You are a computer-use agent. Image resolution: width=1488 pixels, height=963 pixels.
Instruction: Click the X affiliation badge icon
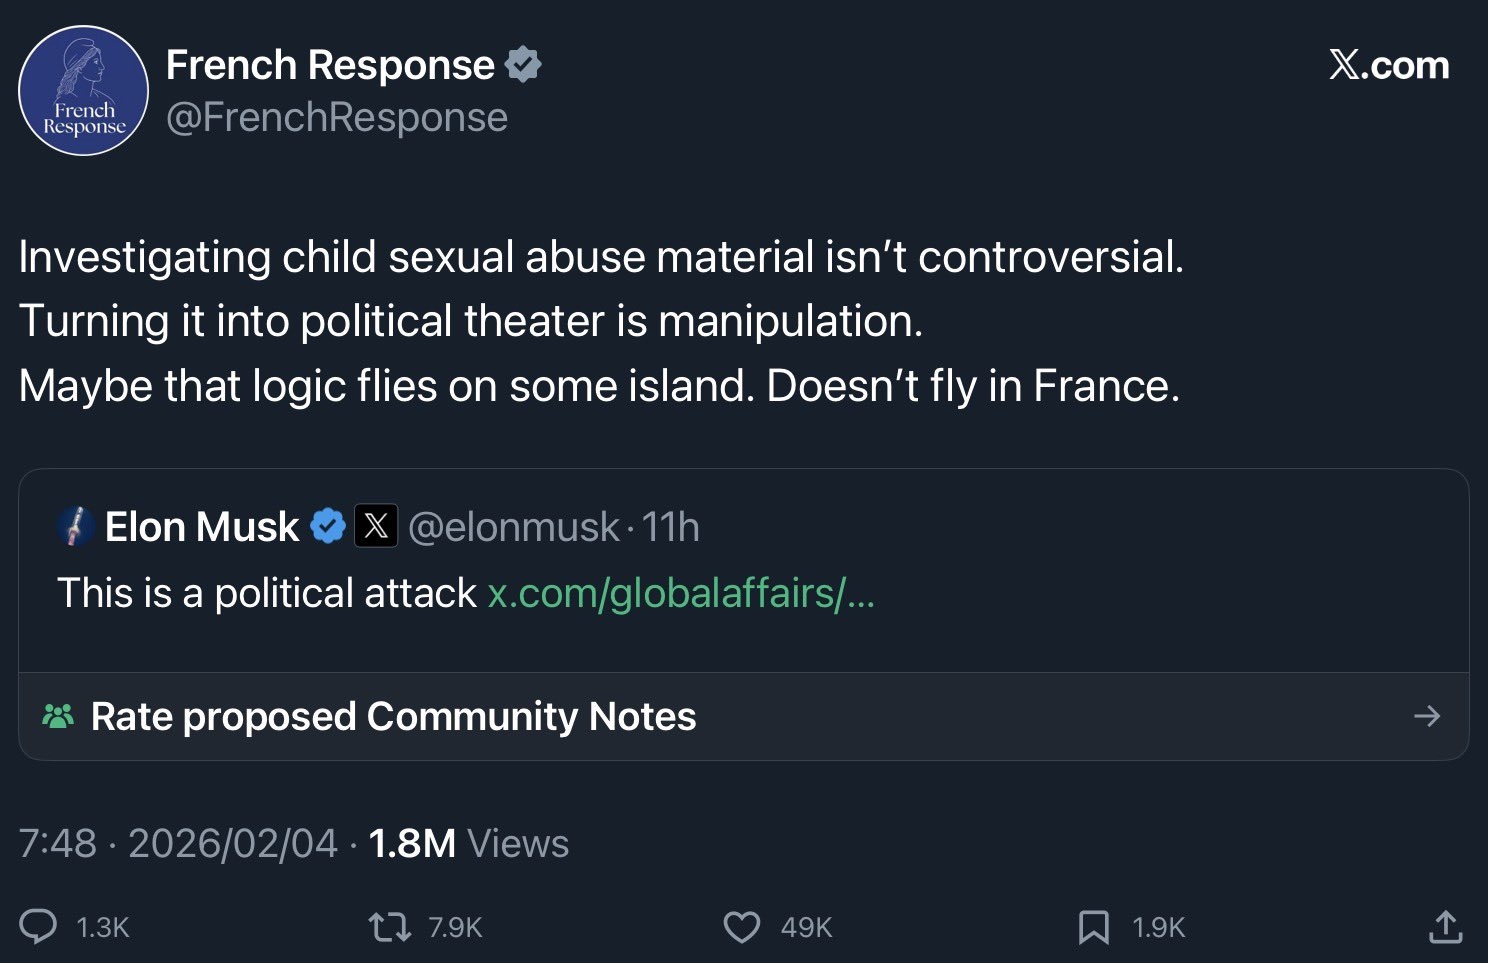click(376, 526)
